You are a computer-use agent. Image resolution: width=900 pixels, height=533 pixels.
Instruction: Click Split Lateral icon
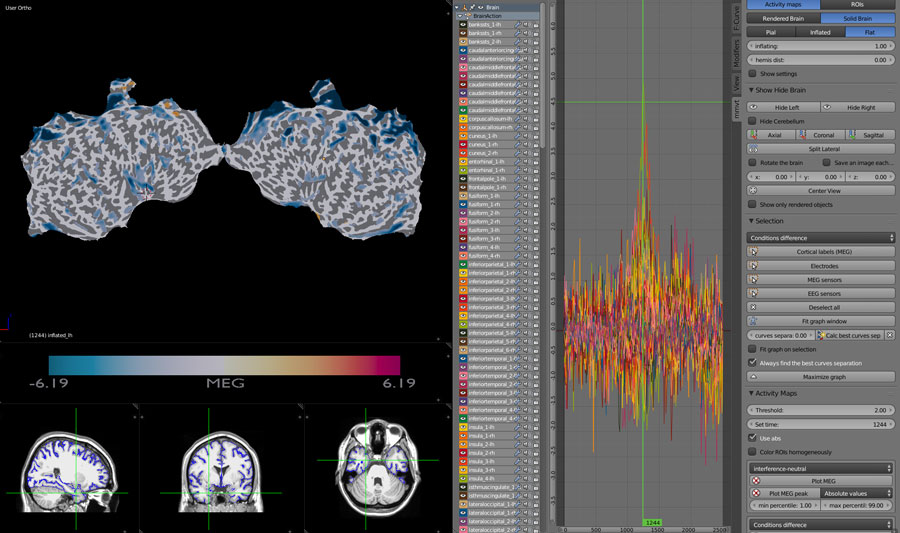click(753, 149)
